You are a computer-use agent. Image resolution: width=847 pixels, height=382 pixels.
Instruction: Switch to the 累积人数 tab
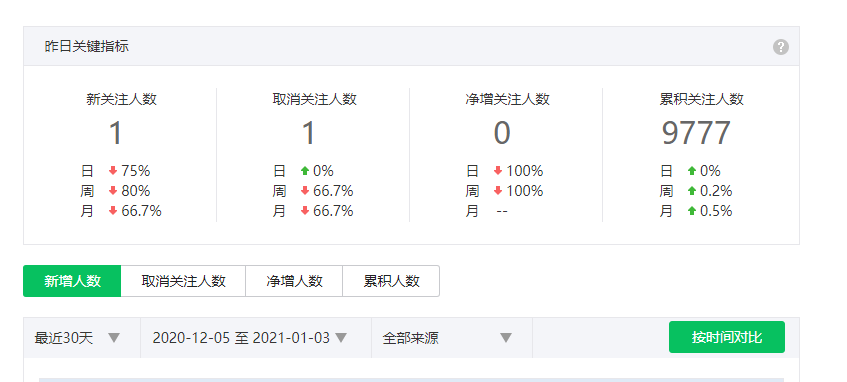[391, 281]
